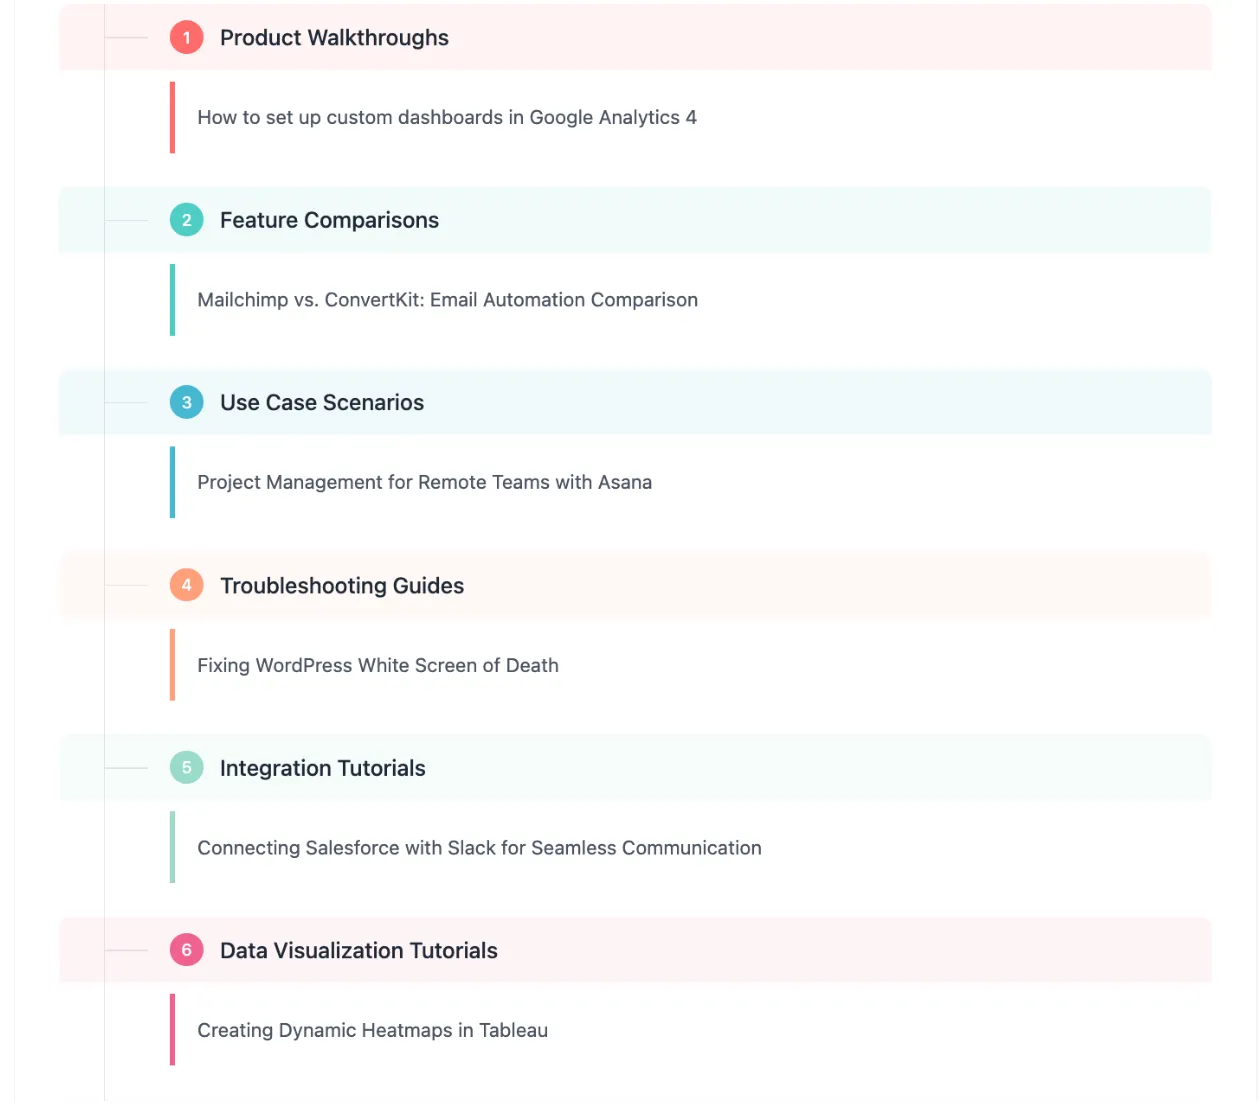
Task: Click Project Management for Remote Teams with Asana
Action: pos(425,482)
